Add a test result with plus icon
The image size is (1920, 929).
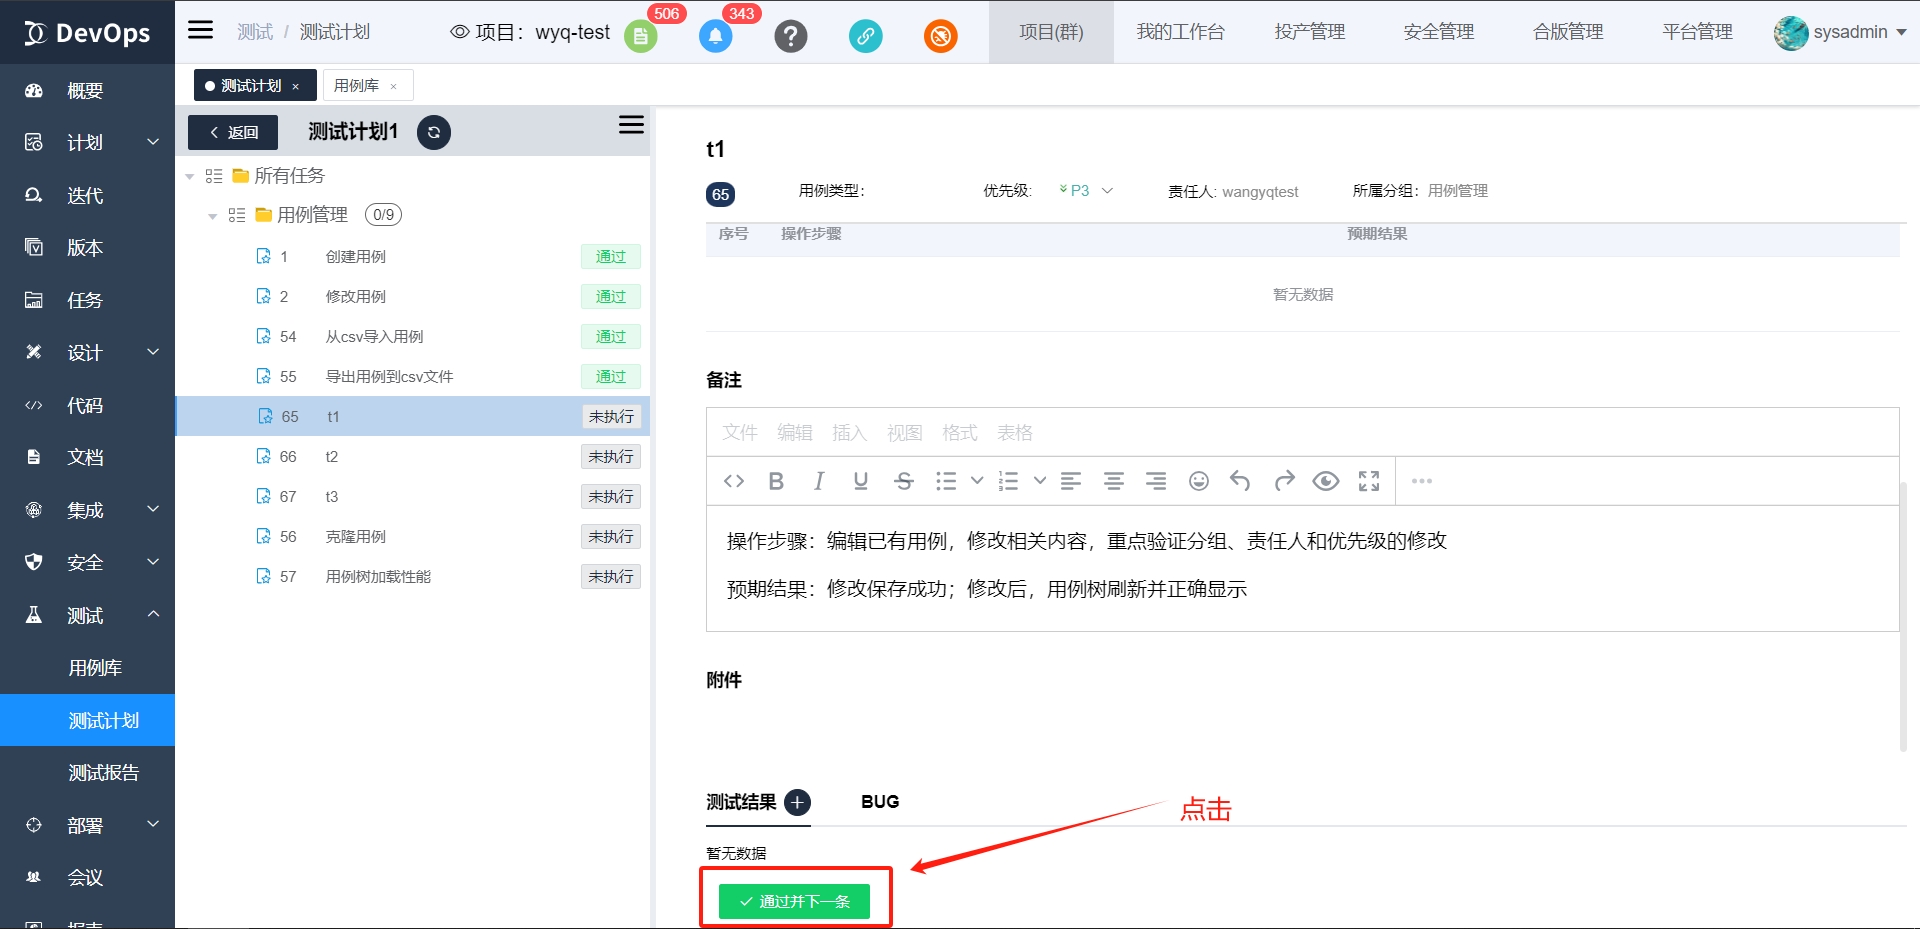(797, 802)
